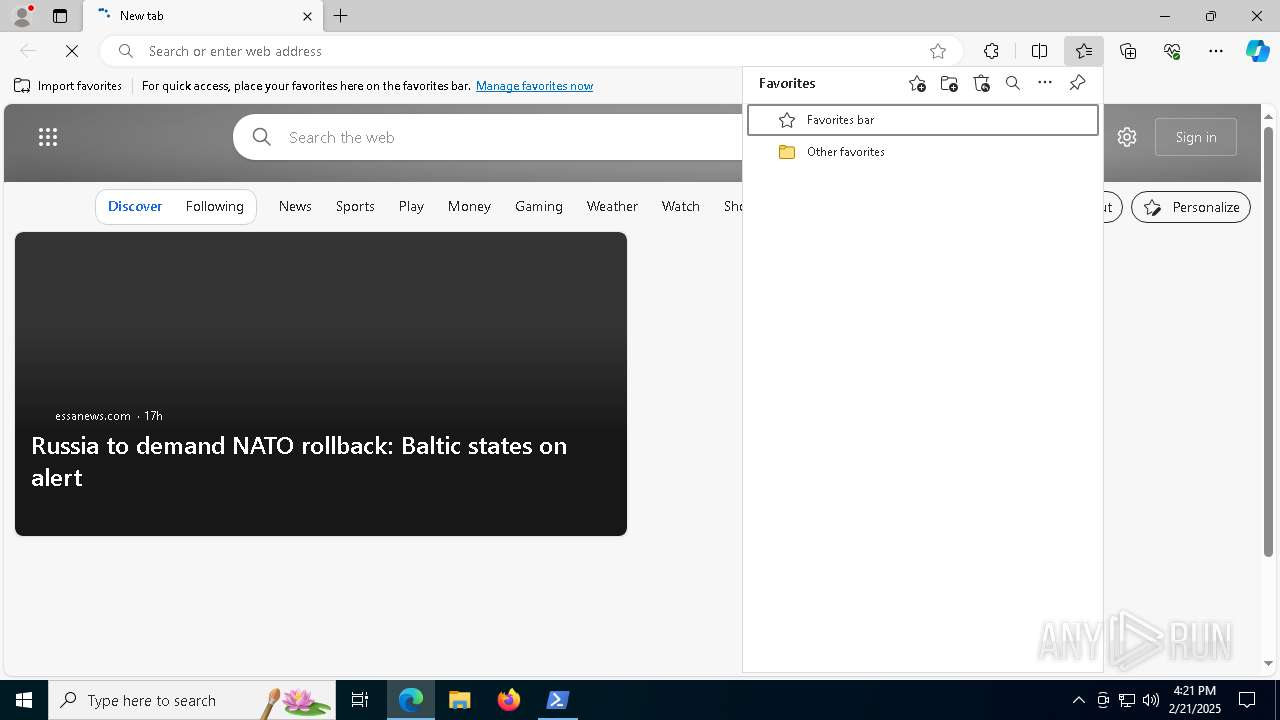1280x720 pixels.
Task: Open the tab actions menu icon
Action: (60, 16)
